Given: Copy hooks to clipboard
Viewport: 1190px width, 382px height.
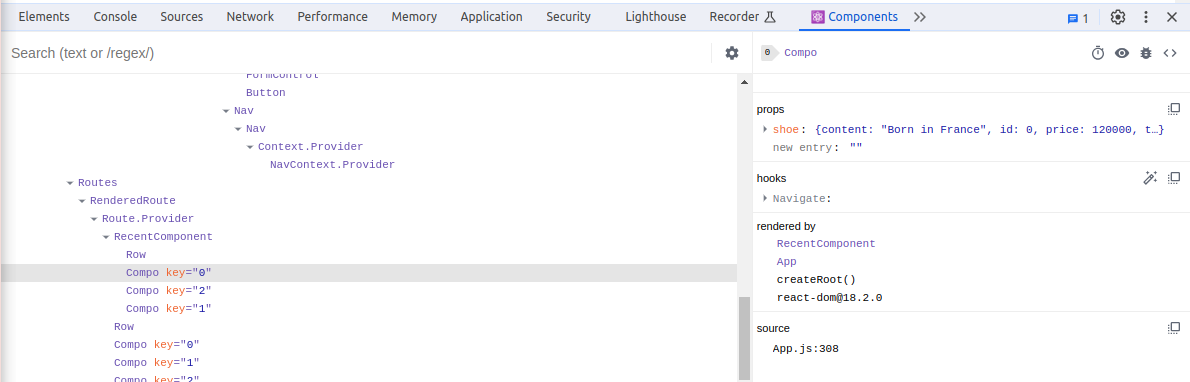Looking at the screenshot, I should click(x=1173, y=178).
